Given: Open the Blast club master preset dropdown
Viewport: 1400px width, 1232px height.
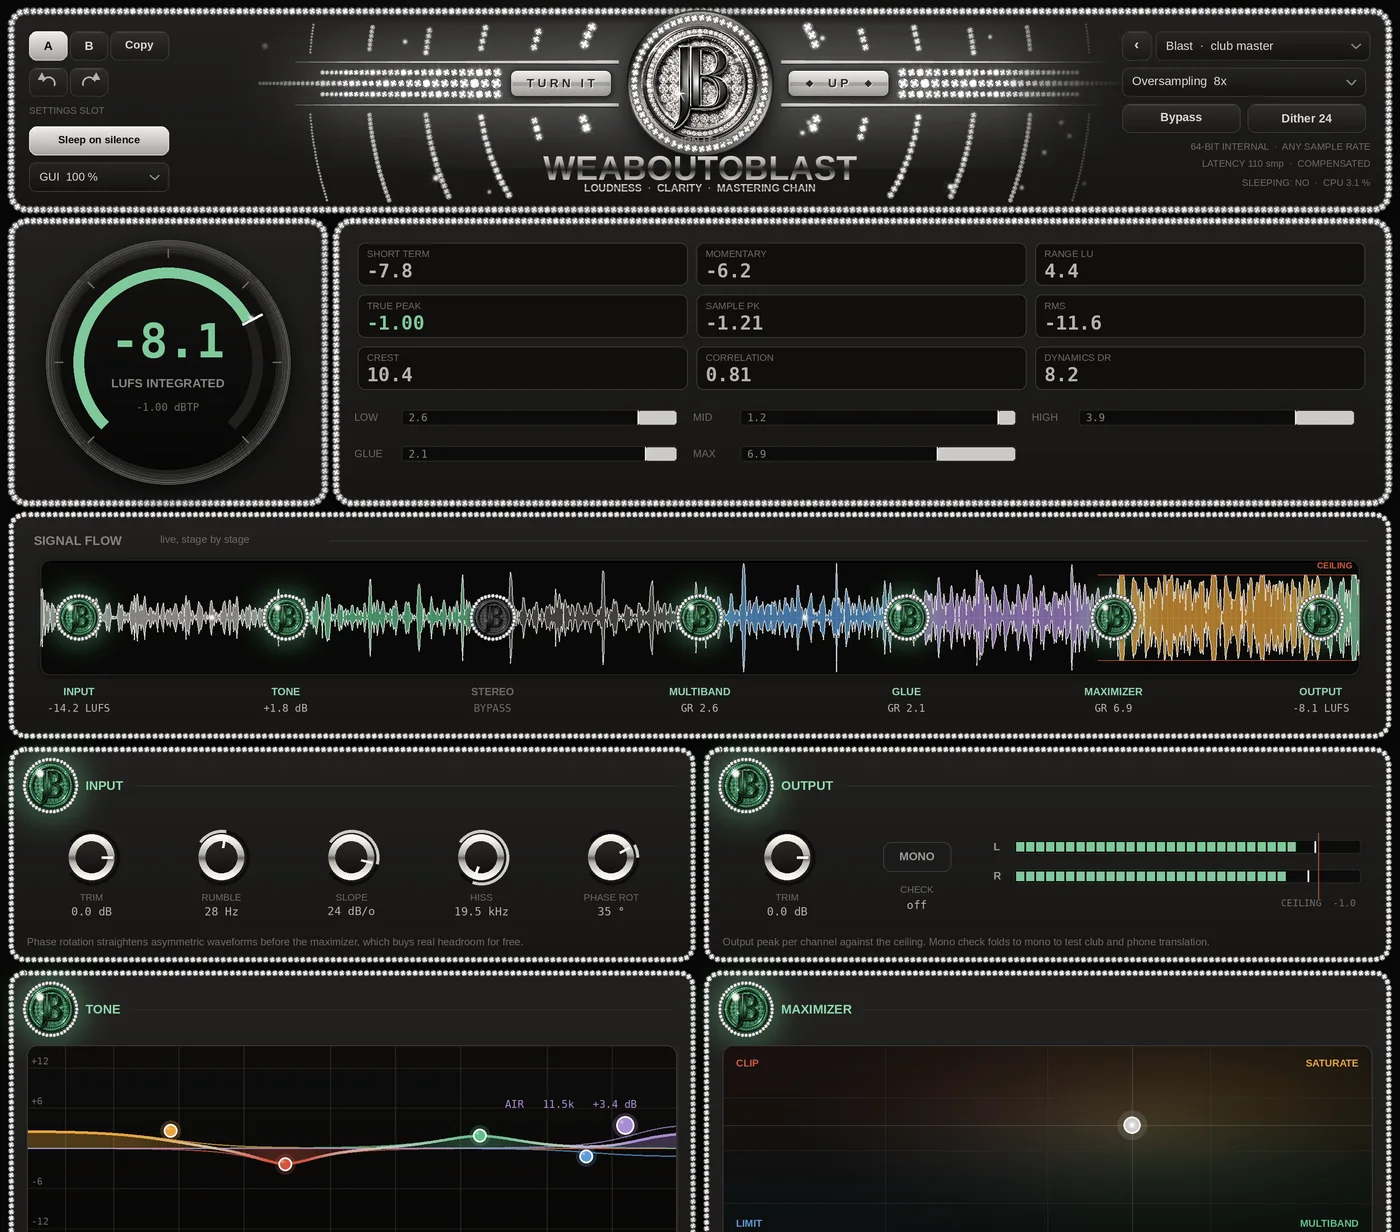Looking at the screenshot, I should coord(1261,46).
